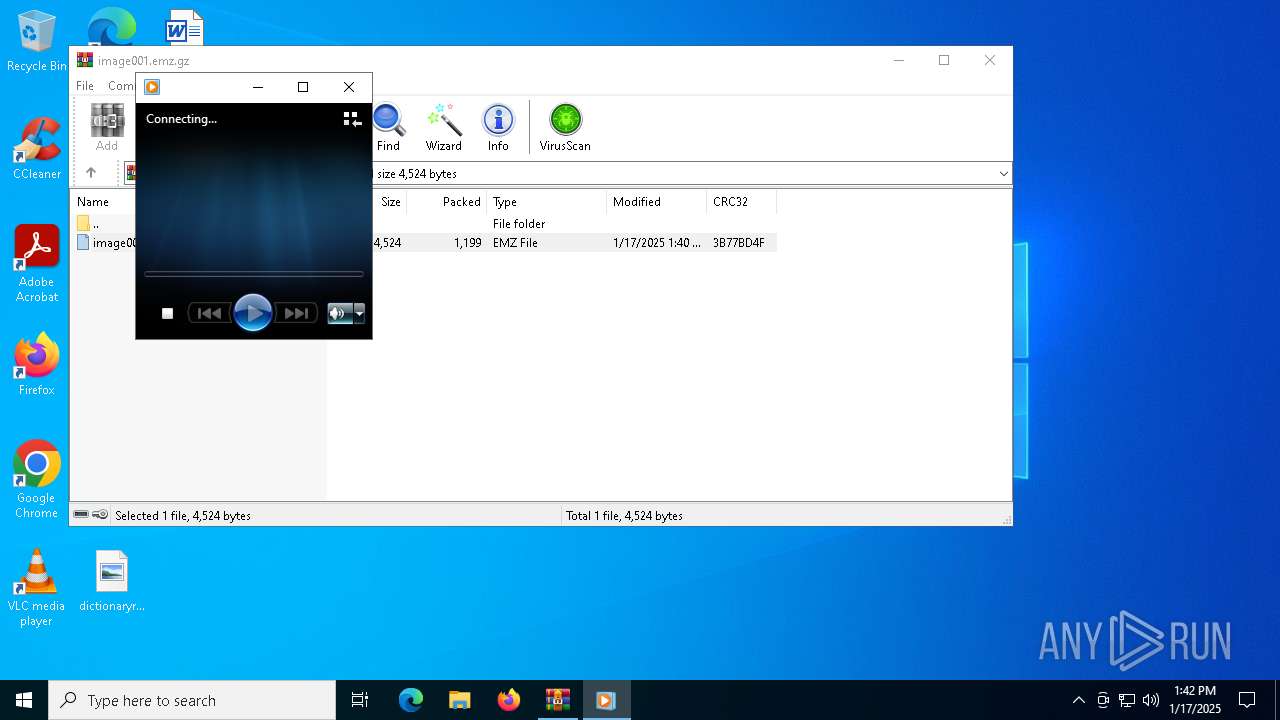Click the drive icon in WinRAR status bar
This screenshot has height=720, width=1280.
pos(81,515)
